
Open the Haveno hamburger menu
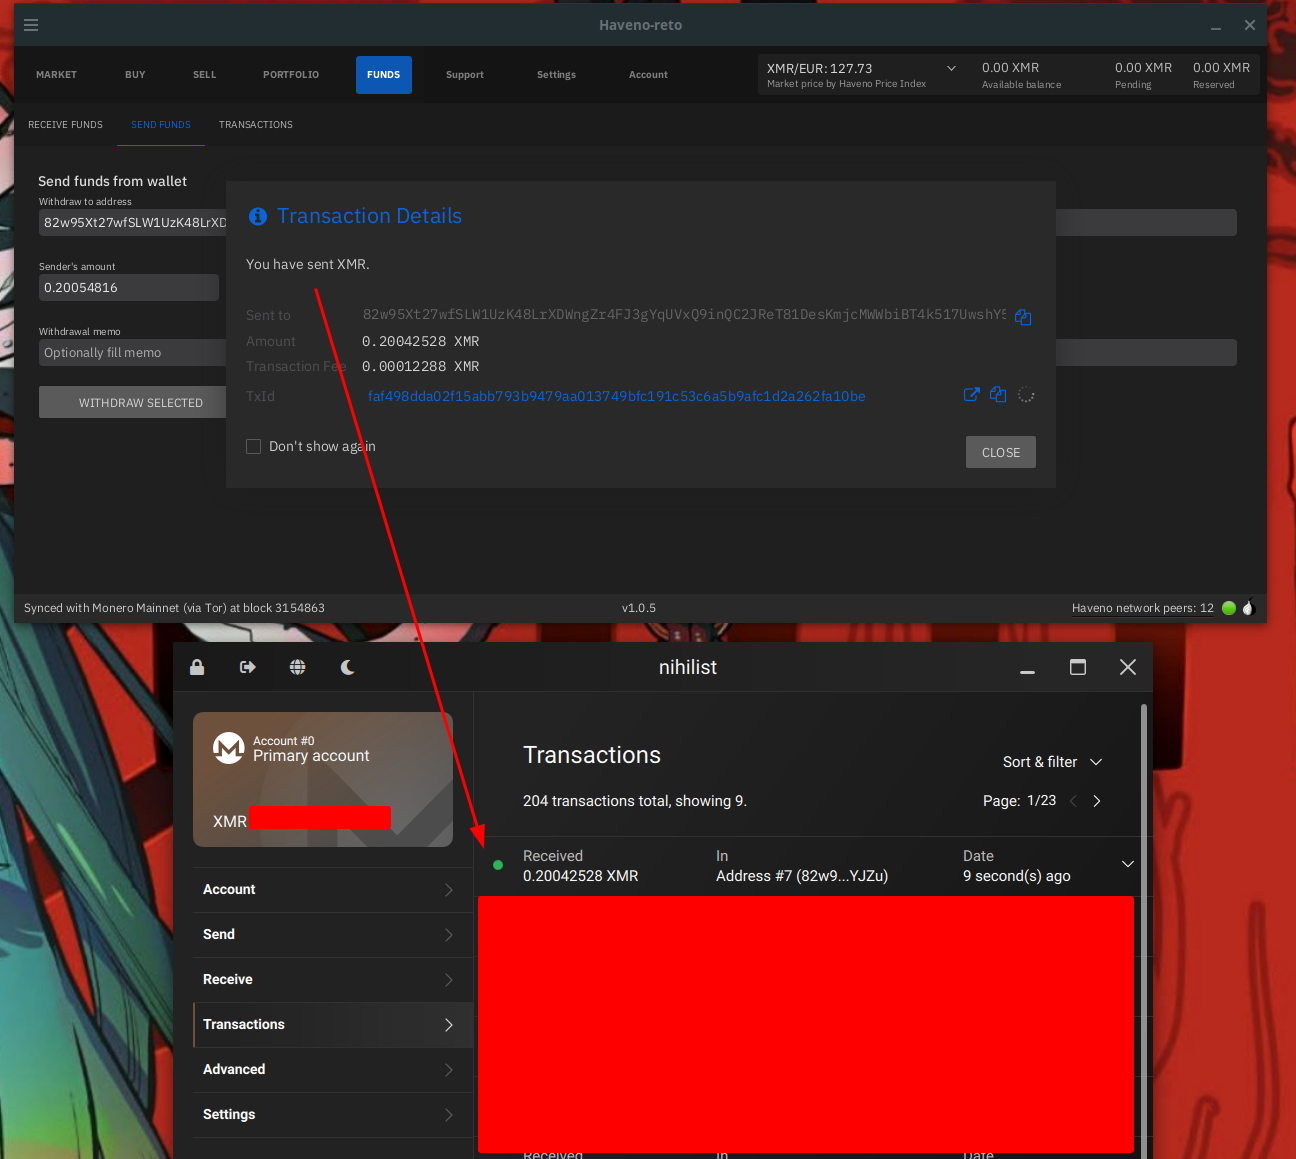31,25
